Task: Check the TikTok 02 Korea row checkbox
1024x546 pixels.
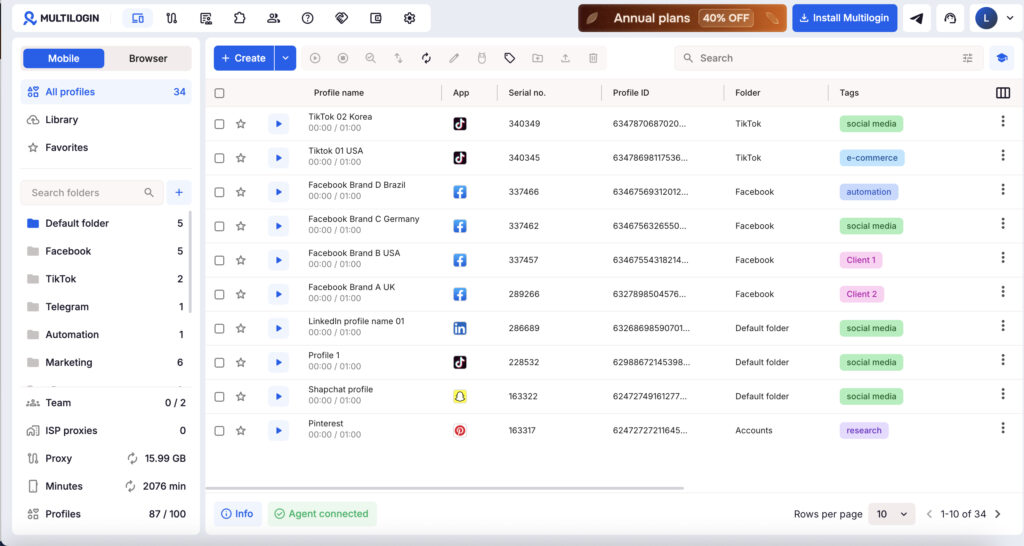Action: click(219, 123)
